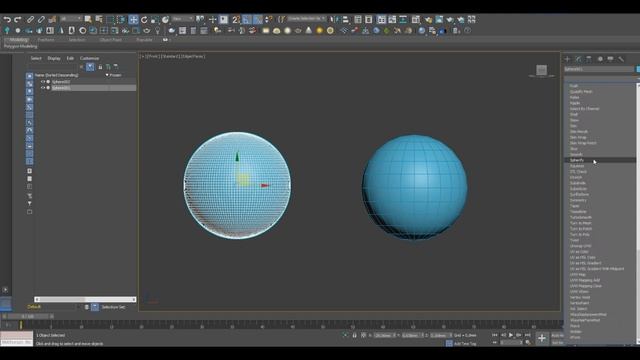Open the Utilities wrench panel tab

[x=621, y=59]
